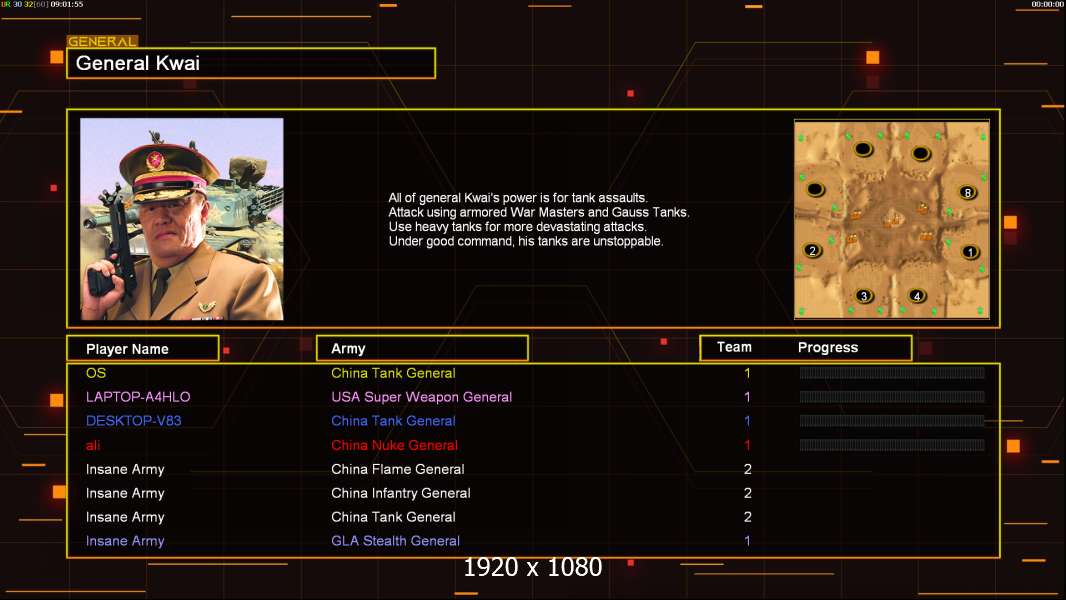The image size is (1066, 600).
Task: Click start position 8 on the minimap
Action: [967, 192]
